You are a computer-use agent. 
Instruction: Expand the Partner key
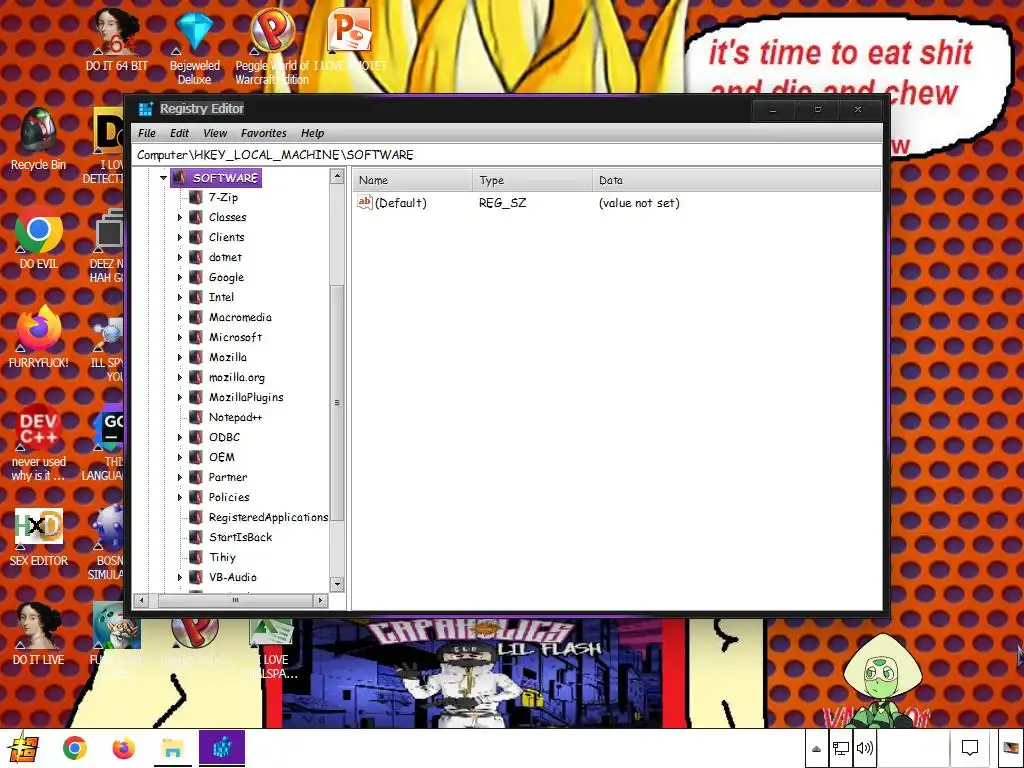tap(180, 477)
